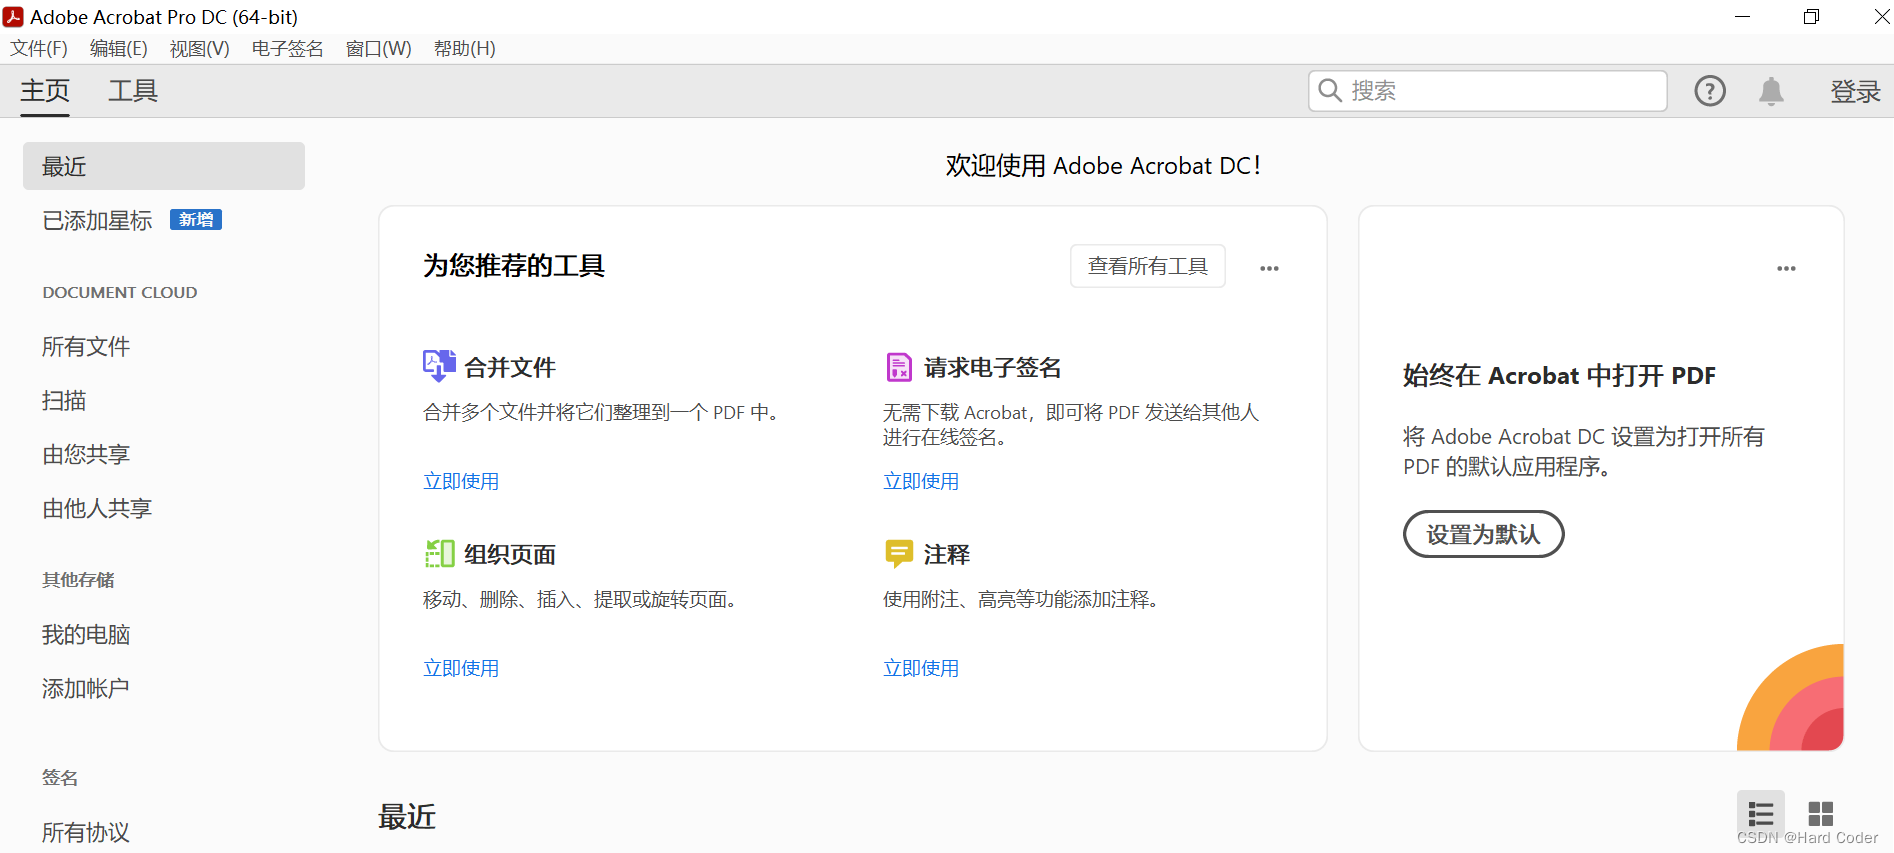Click the Combine Files (合并文件) icon
This screenshot has height=853, width=1894.
click(x=439, y=366)
